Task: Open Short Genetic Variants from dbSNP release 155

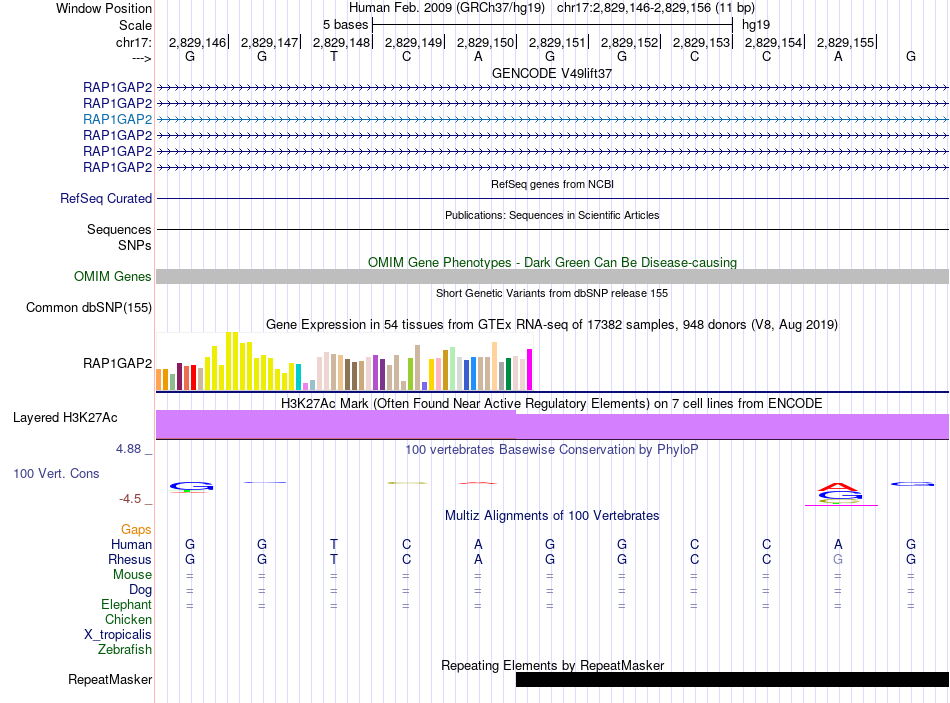Action: pyautogui.click(x=552, y=293)
